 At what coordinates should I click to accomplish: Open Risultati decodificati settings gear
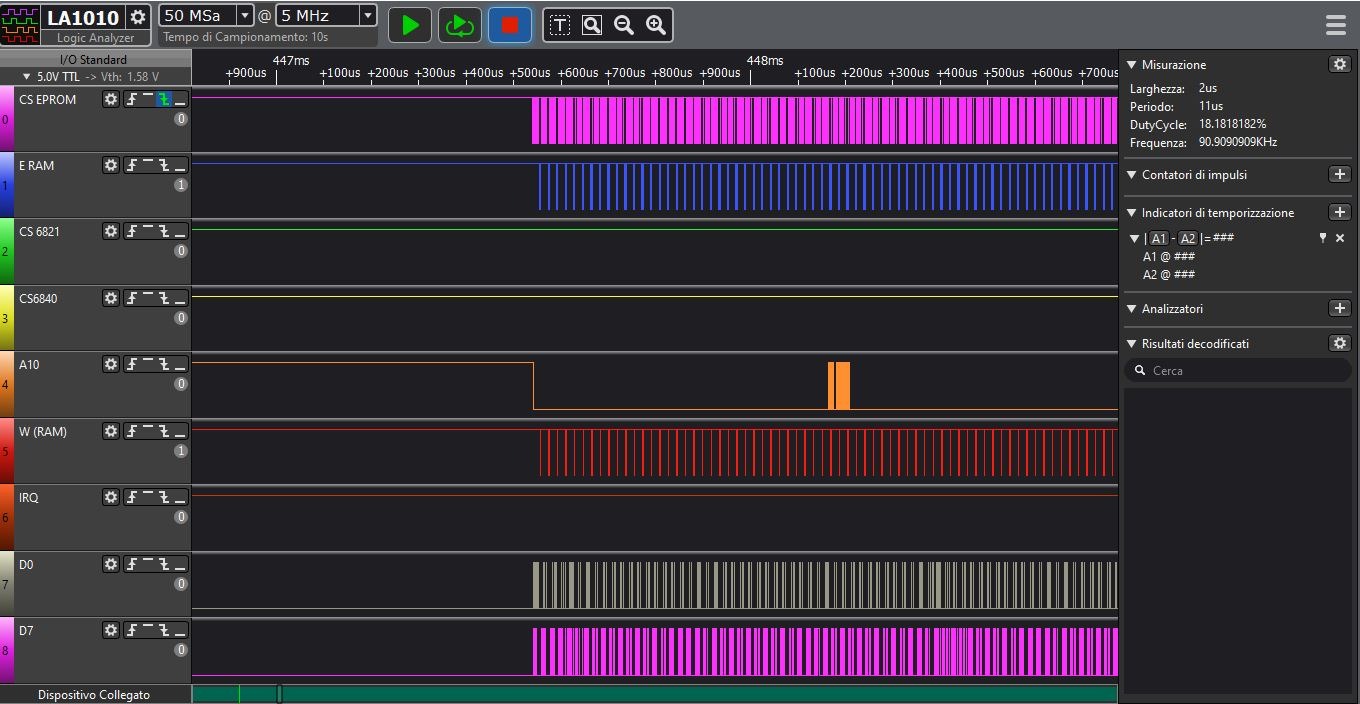click(x=1339, y=343)
